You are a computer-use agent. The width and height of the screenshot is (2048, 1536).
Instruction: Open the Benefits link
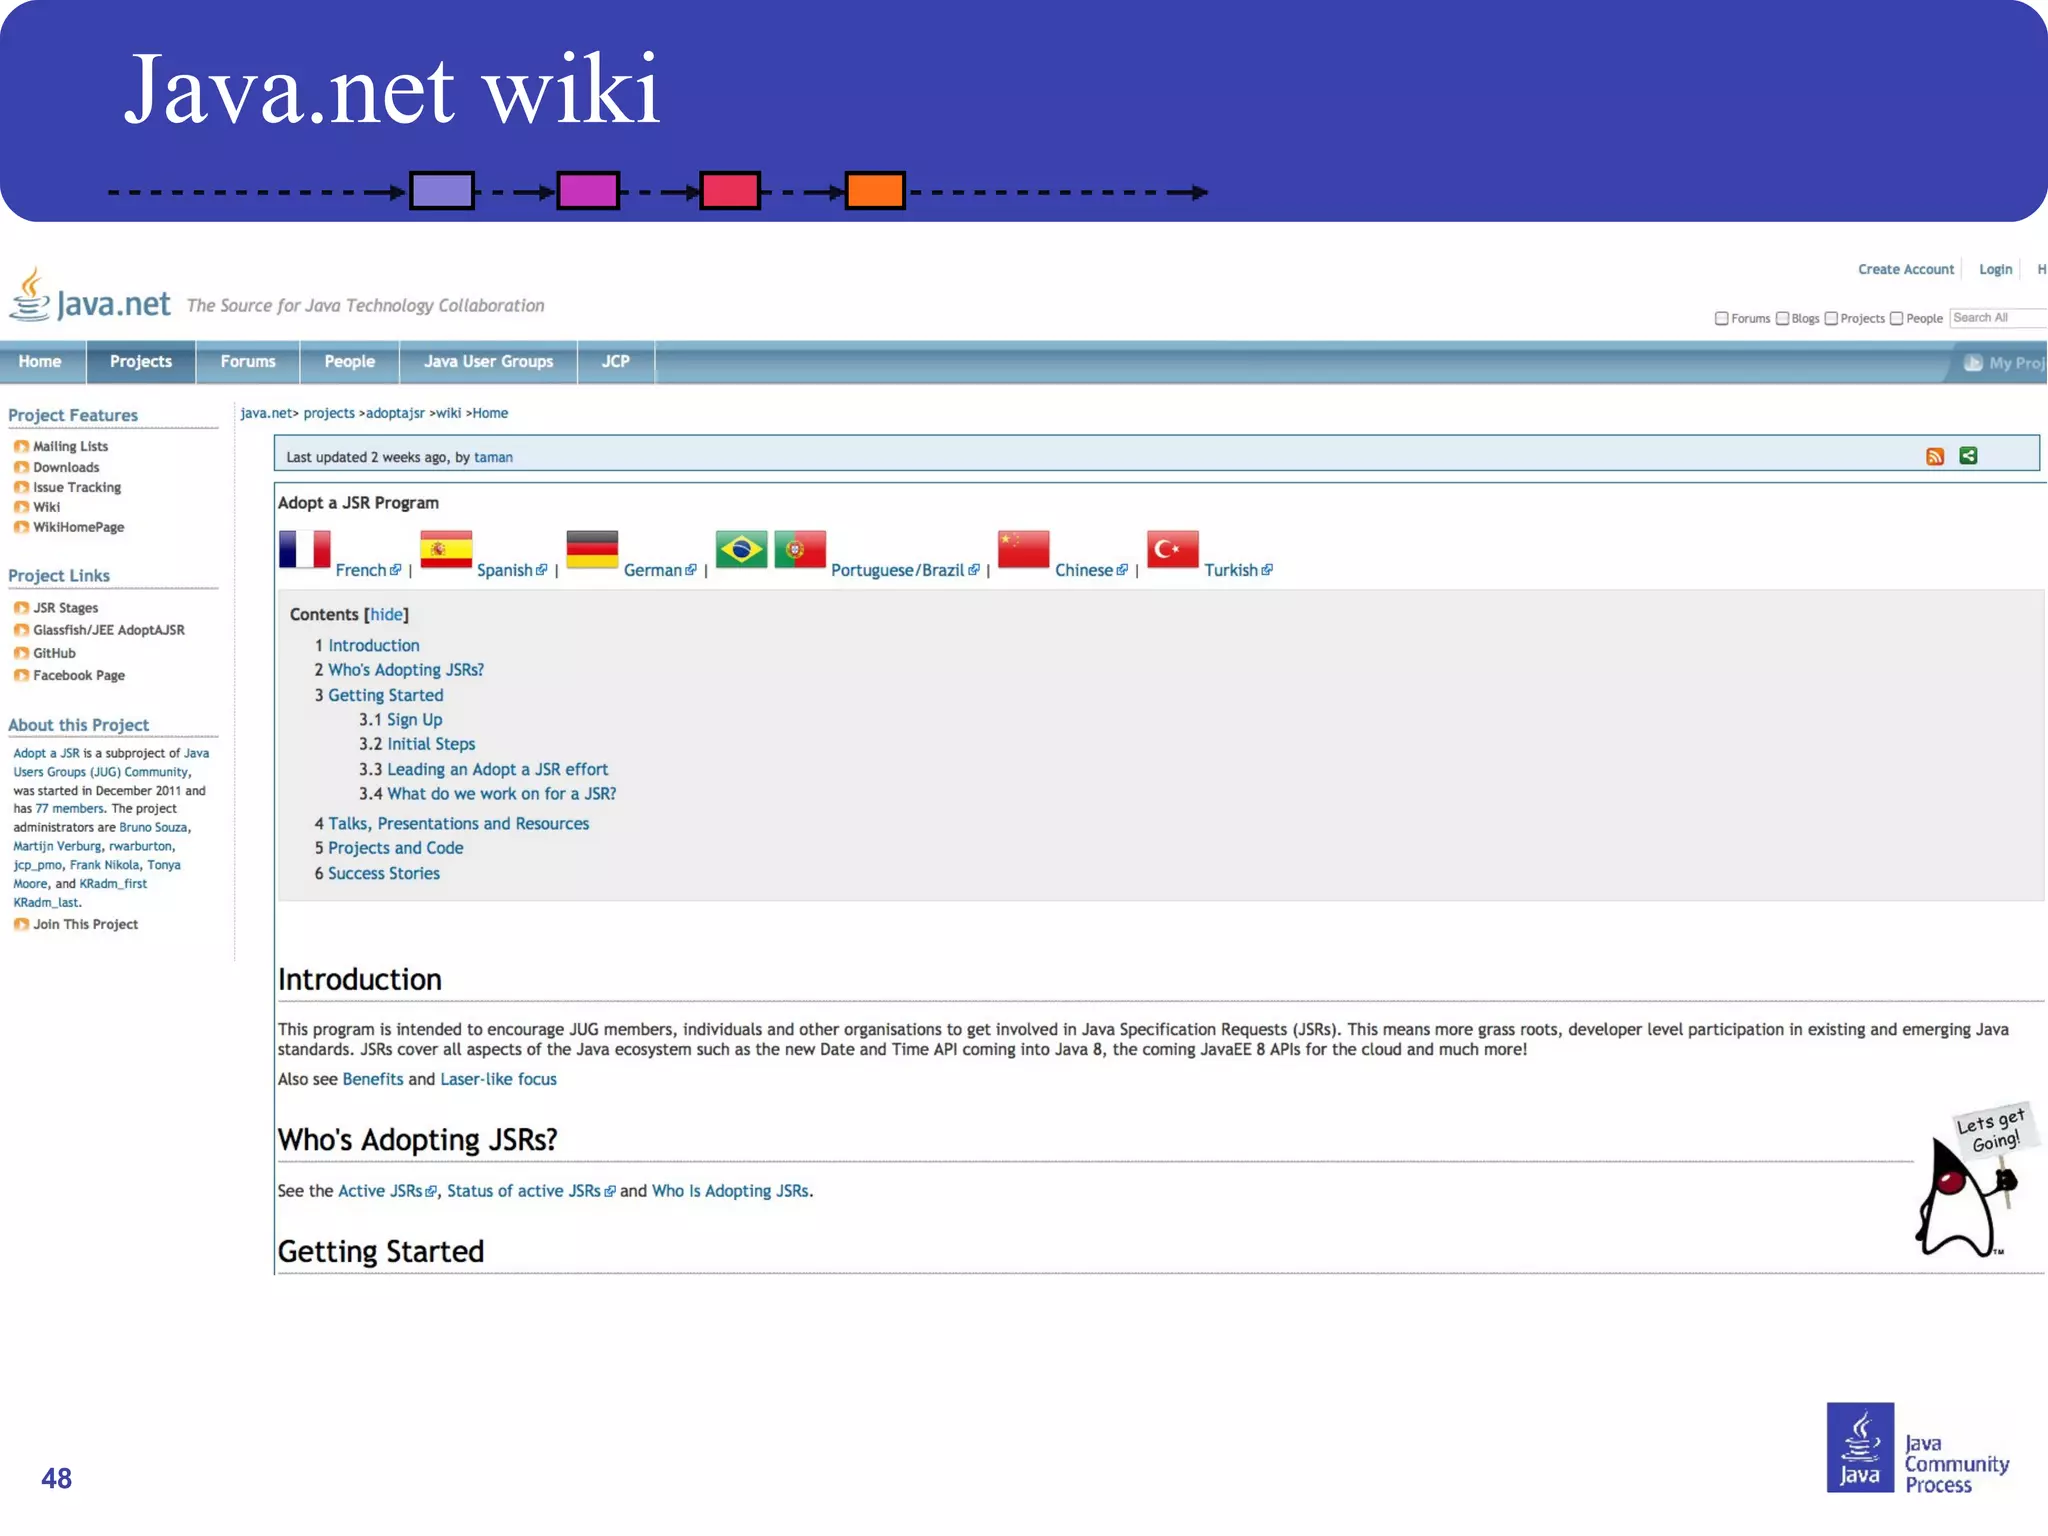point(373,1080)
